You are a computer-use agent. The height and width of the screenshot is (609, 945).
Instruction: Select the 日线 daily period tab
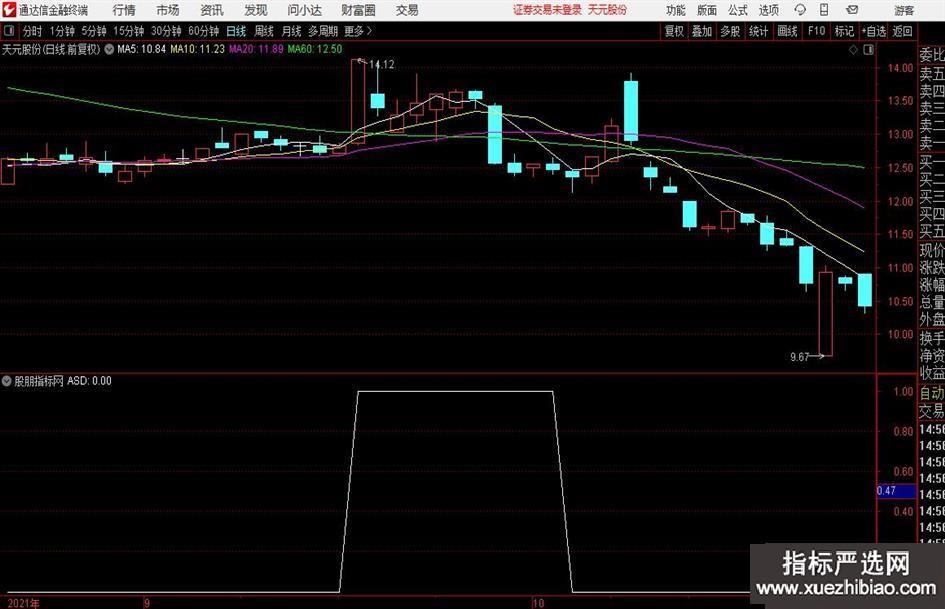236,31
